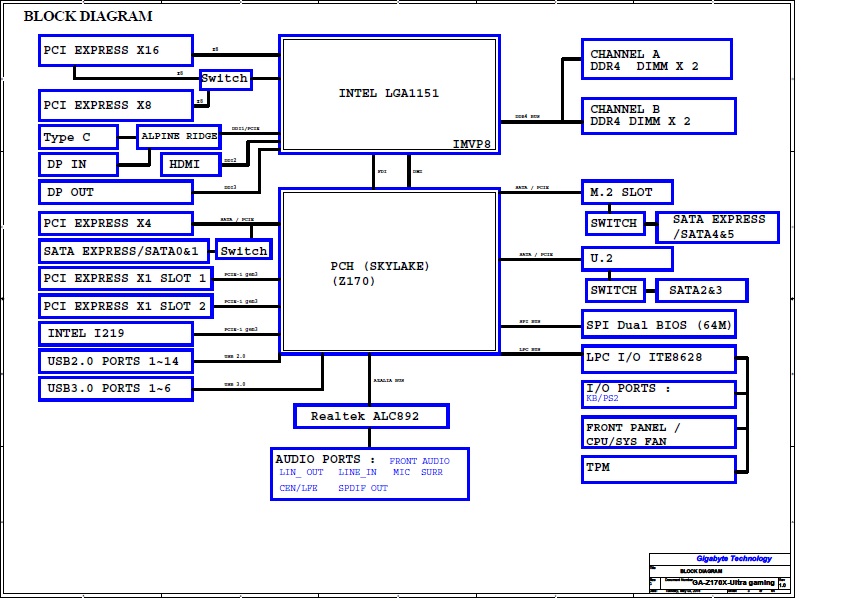Click the M.2 SLOT block
Viewport: 851px width, 601px height.
627,192
